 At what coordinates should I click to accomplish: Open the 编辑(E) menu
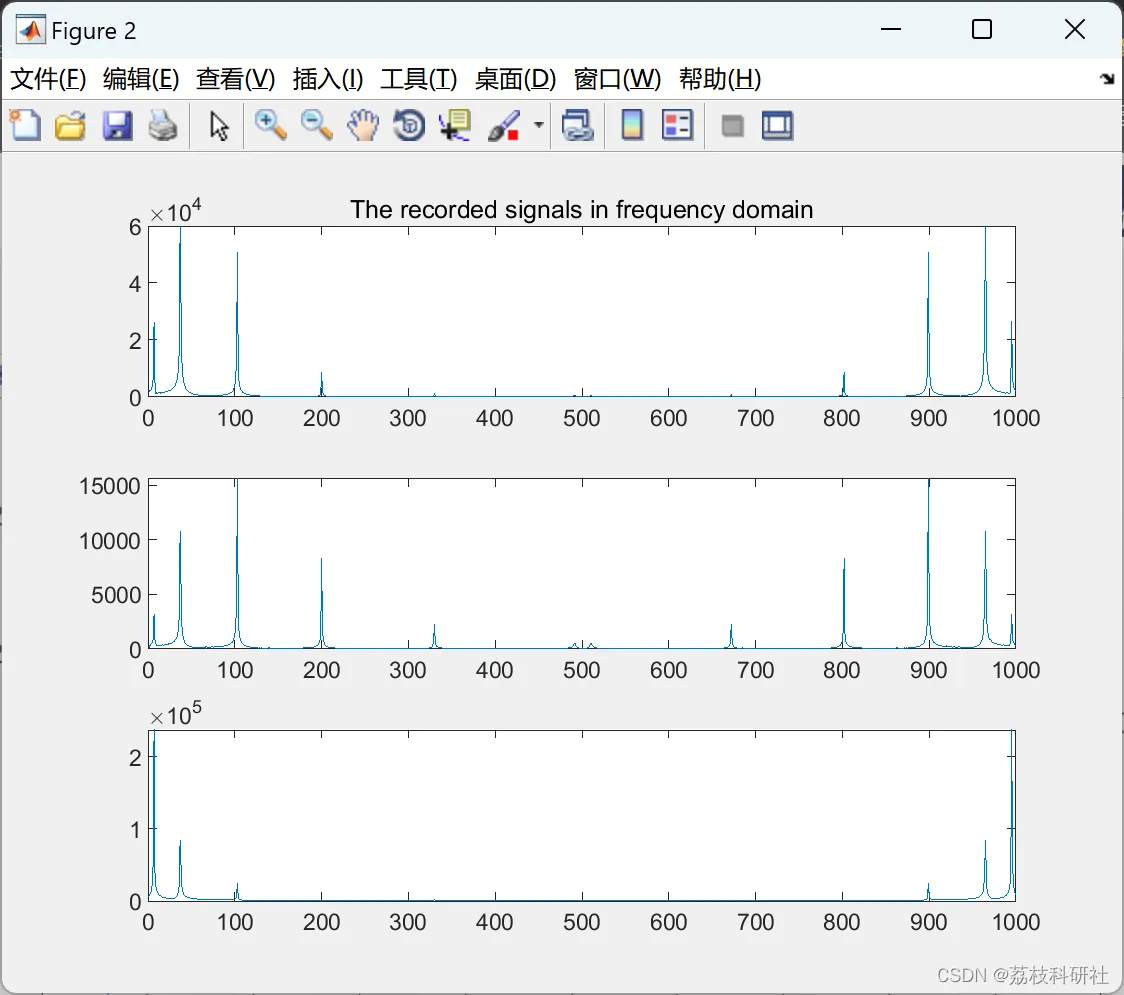click(x=140, y=79)
